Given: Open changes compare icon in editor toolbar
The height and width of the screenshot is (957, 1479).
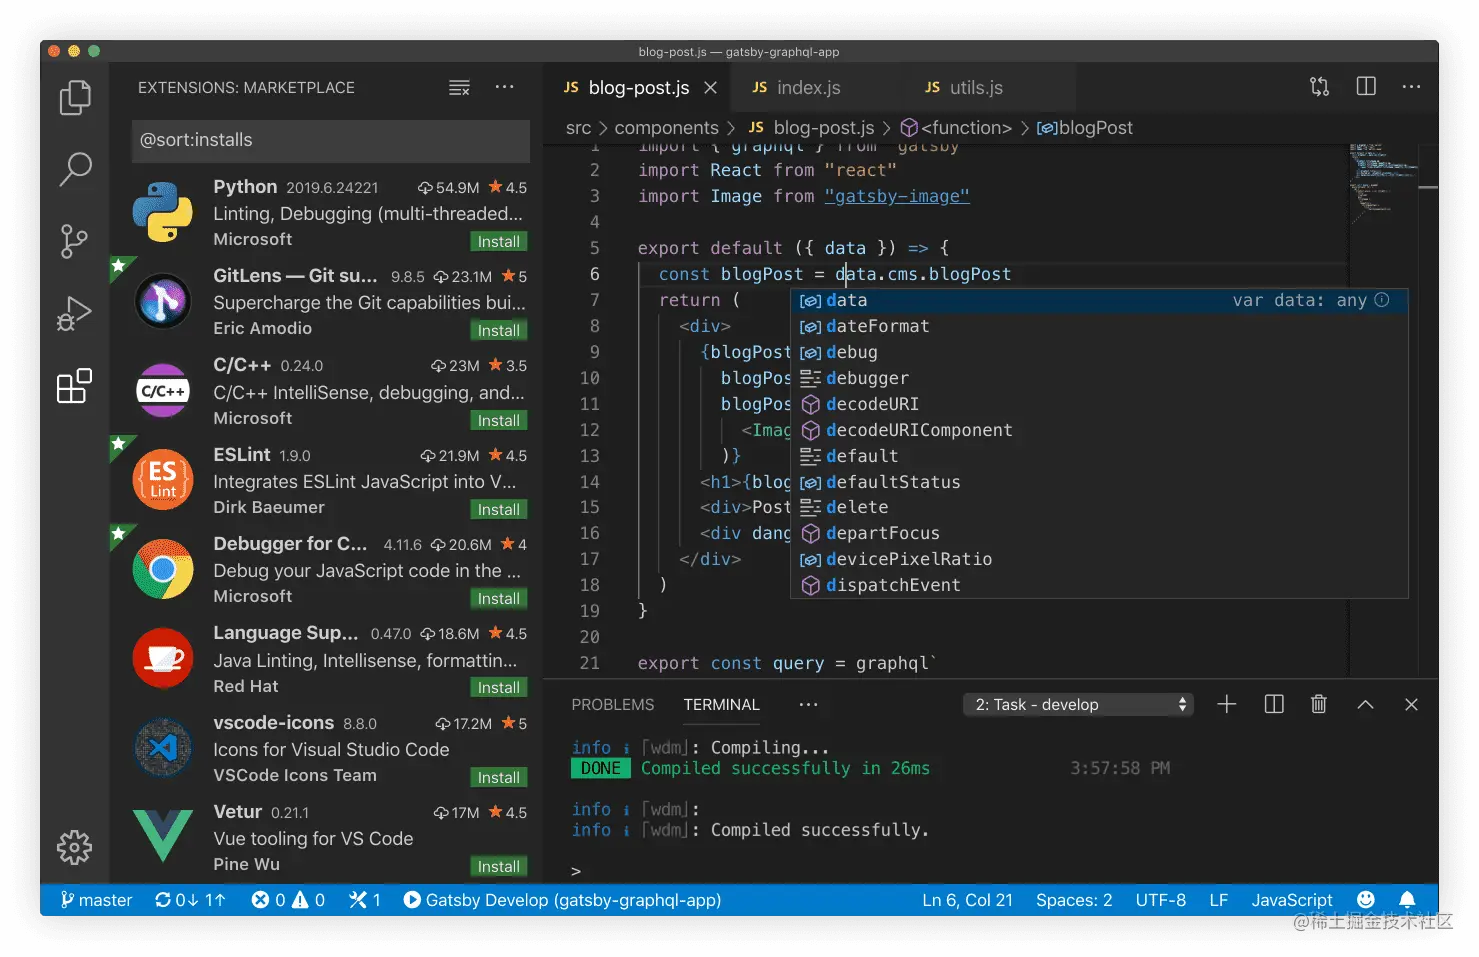Looking at the screenshot, I should pyautogui.click(x=1319, y=87).
